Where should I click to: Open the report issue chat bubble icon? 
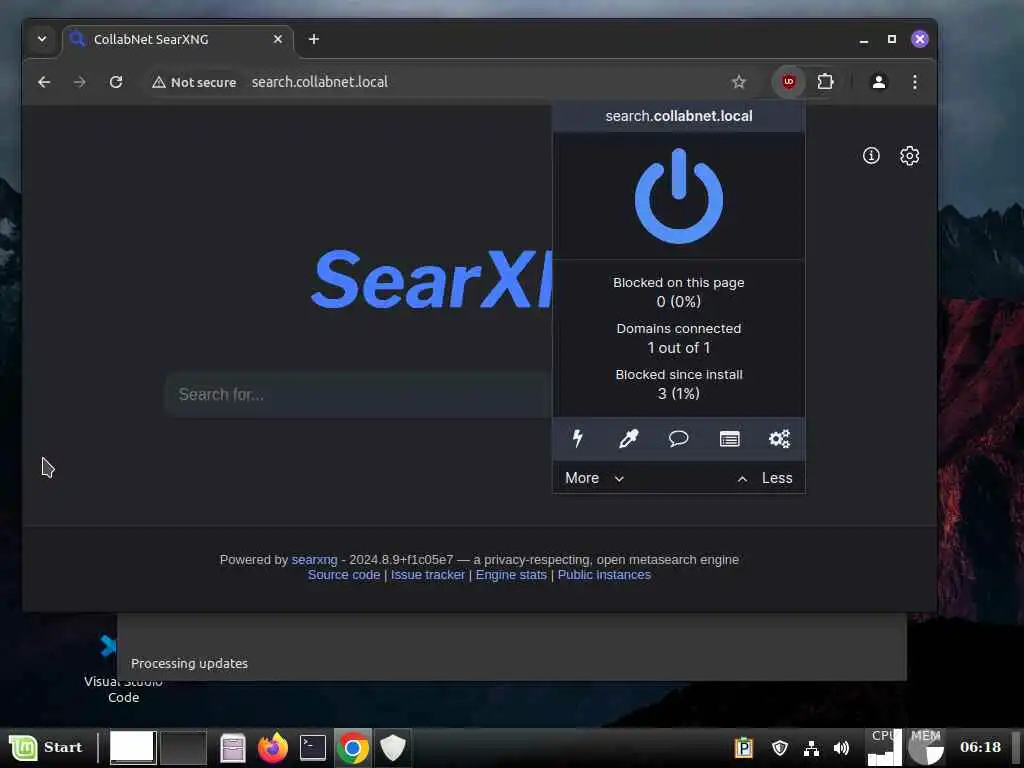(x=679, y=438)
